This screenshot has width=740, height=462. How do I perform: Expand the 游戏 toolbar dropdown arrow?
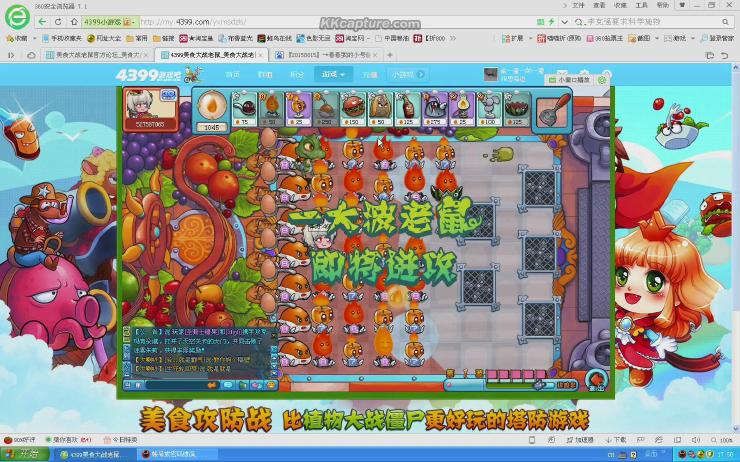click(692, 38)
